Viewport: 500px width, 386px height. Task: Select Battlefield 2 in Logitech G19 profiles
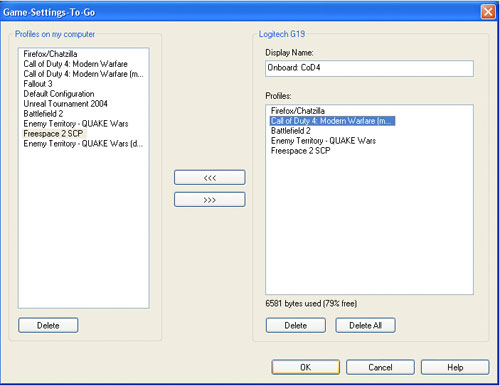(291, 131)
